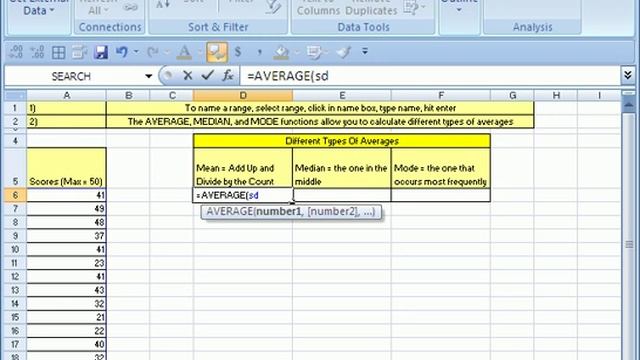
Task: Select column H header
Action: [x=556, y=96]
